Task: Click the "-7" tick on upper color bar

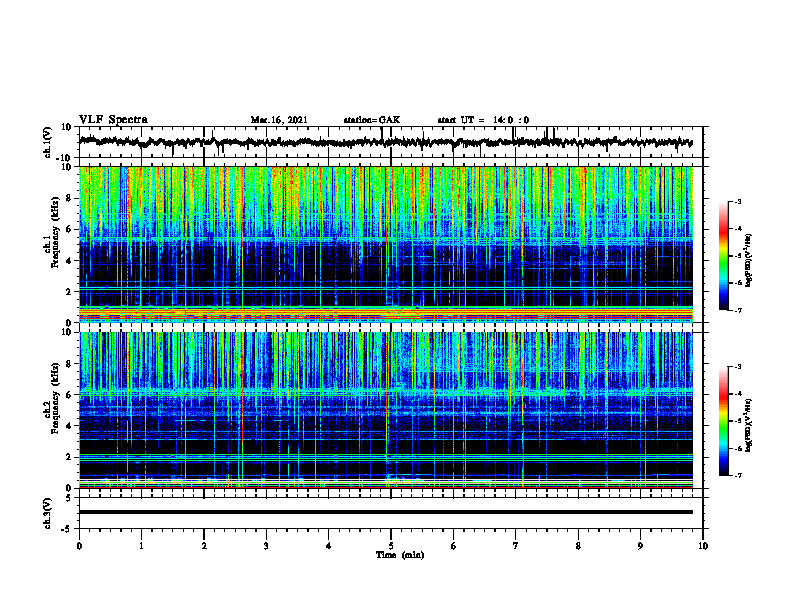Action: 738,310
